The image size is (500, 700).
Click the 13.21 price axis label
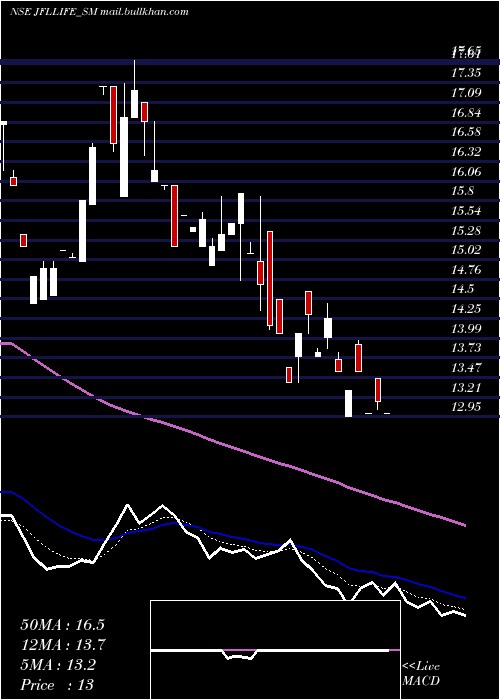pyautogui.click(x=466, y=388)
